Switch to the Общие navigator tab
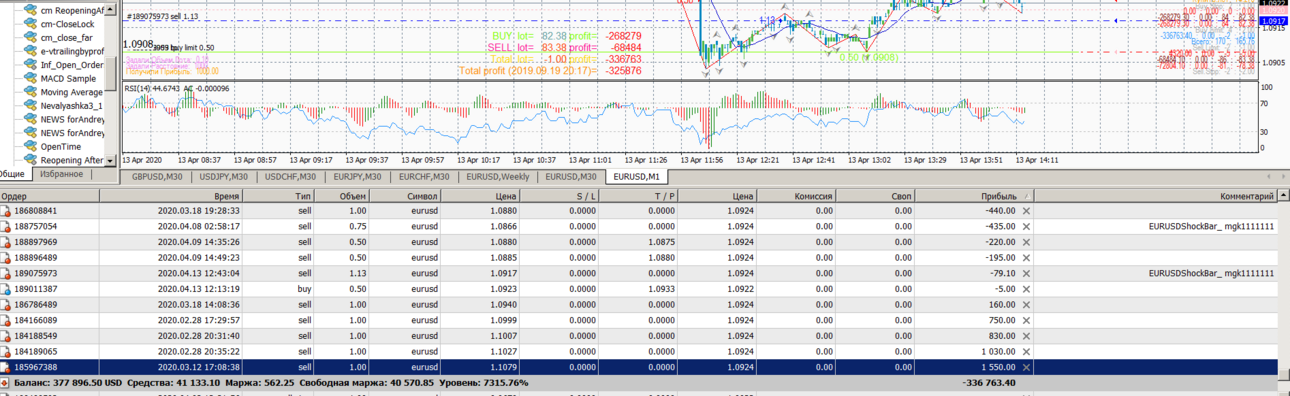Viewport: 1290px width, 396px height. click(12, 175)
